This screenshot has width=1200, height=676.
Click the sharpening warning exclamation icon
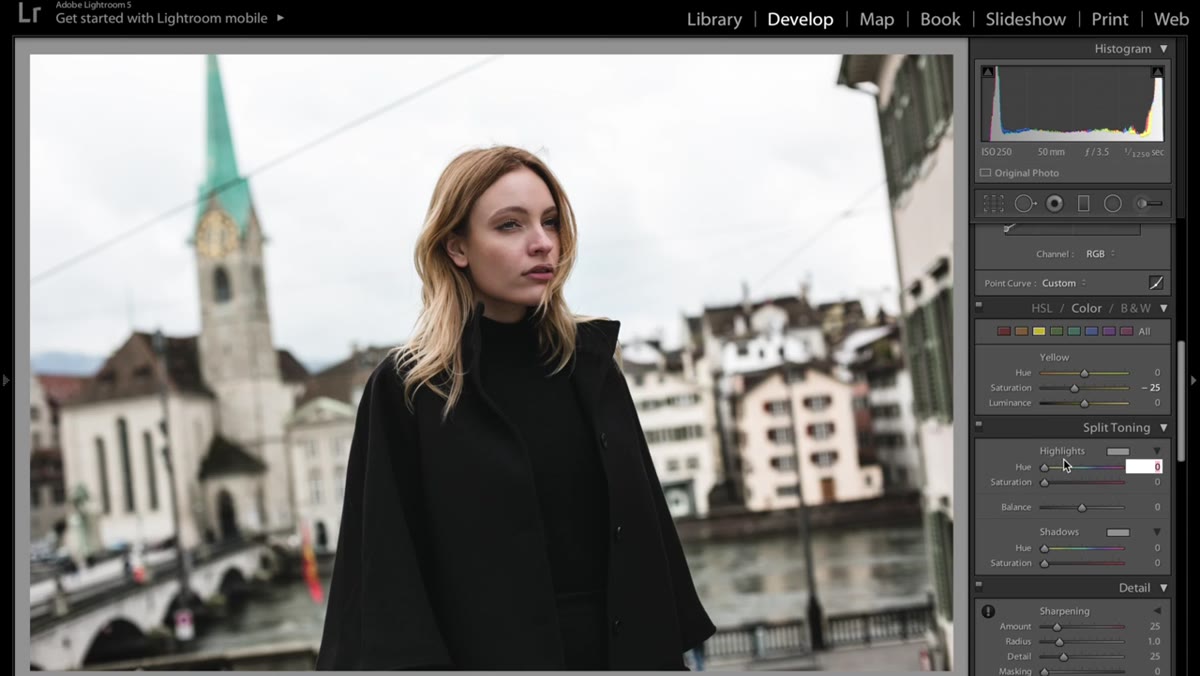(x=988, y=611)
